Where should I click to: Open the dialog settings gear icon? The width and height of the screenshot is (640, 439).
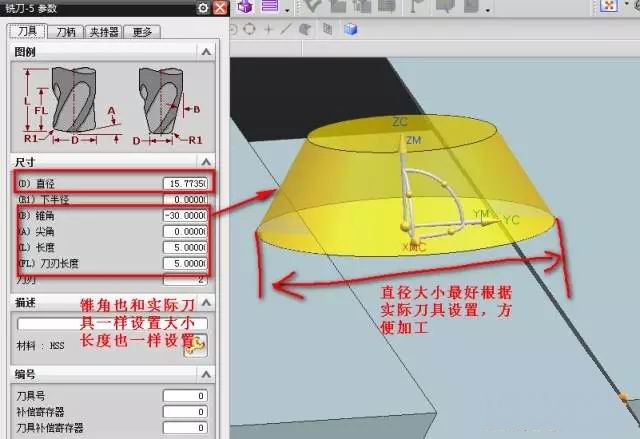(203, 8)
